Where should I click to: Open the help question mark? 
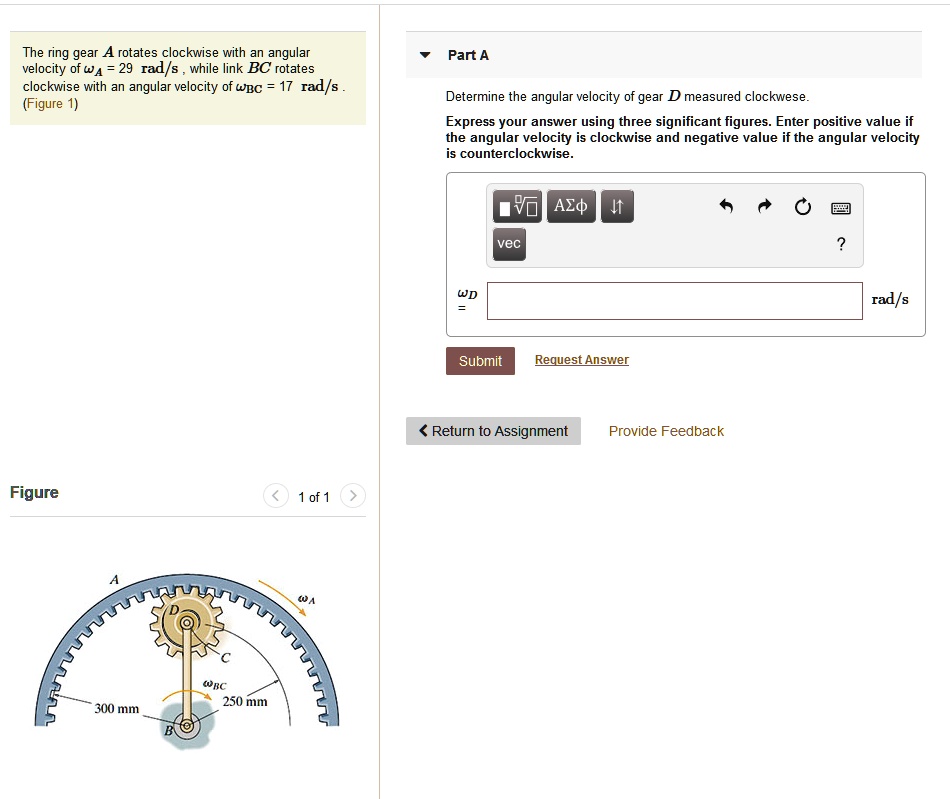coord(841,244)
